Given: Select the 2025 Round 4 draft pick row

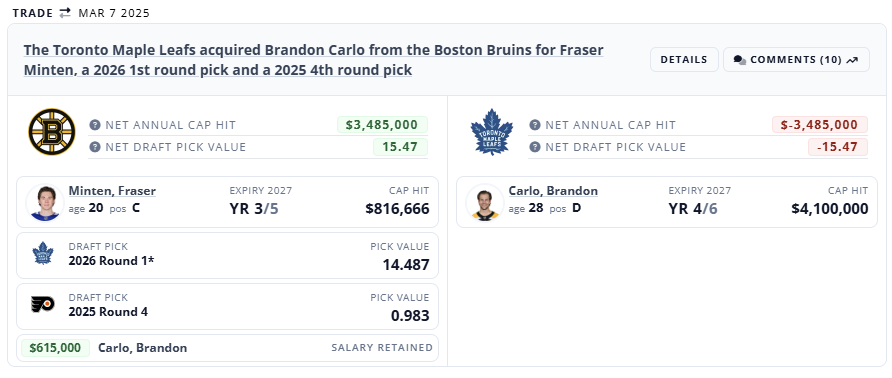Looking at the screenshot, I should point(228,306).
